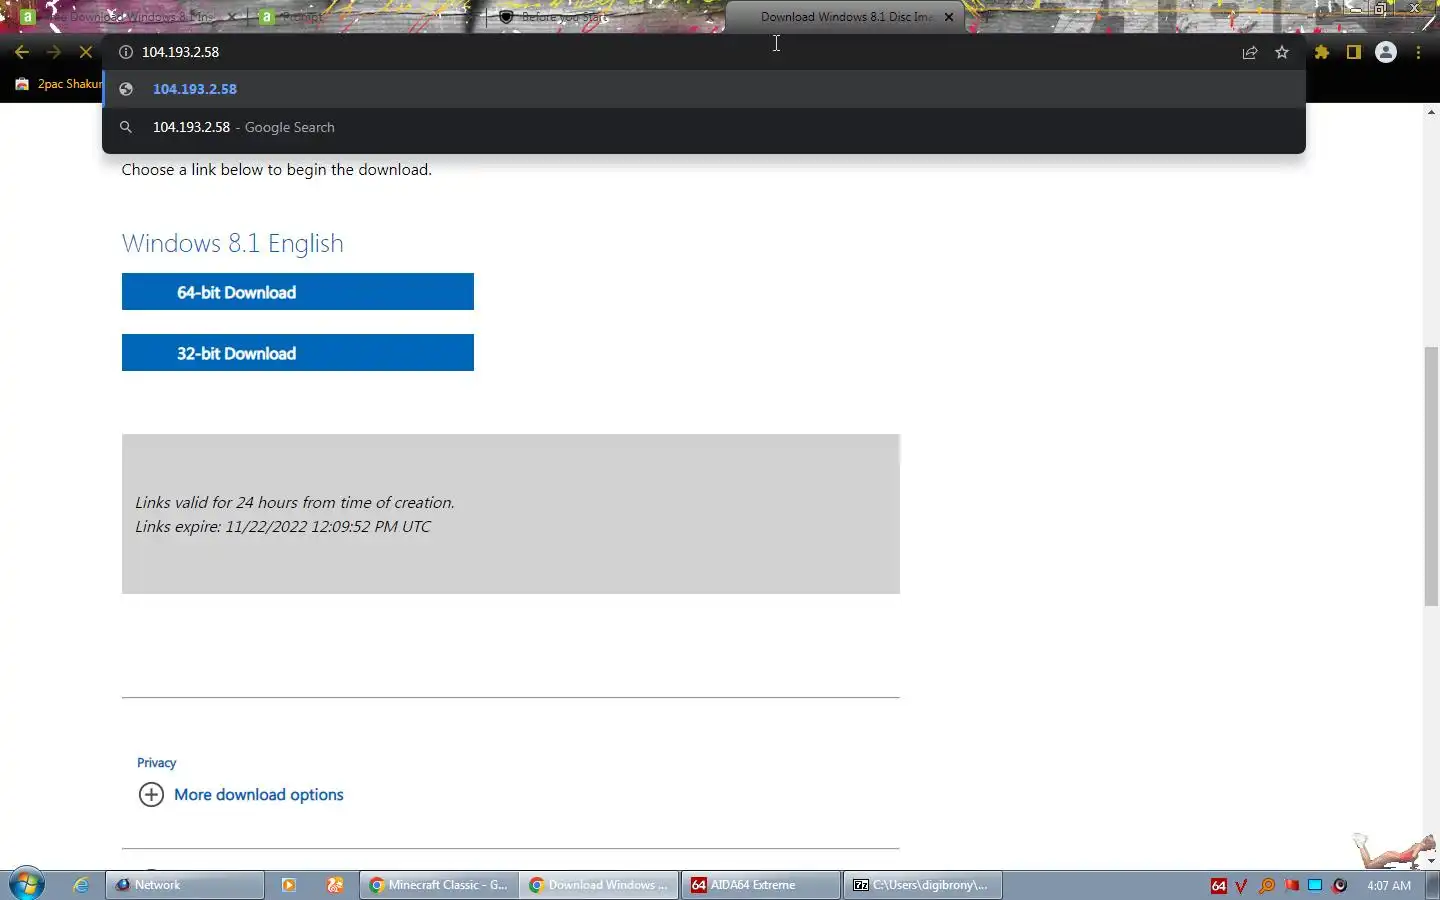
Task: Open the orange taskbar icon beside the media player
Action: tap(335, 885)
